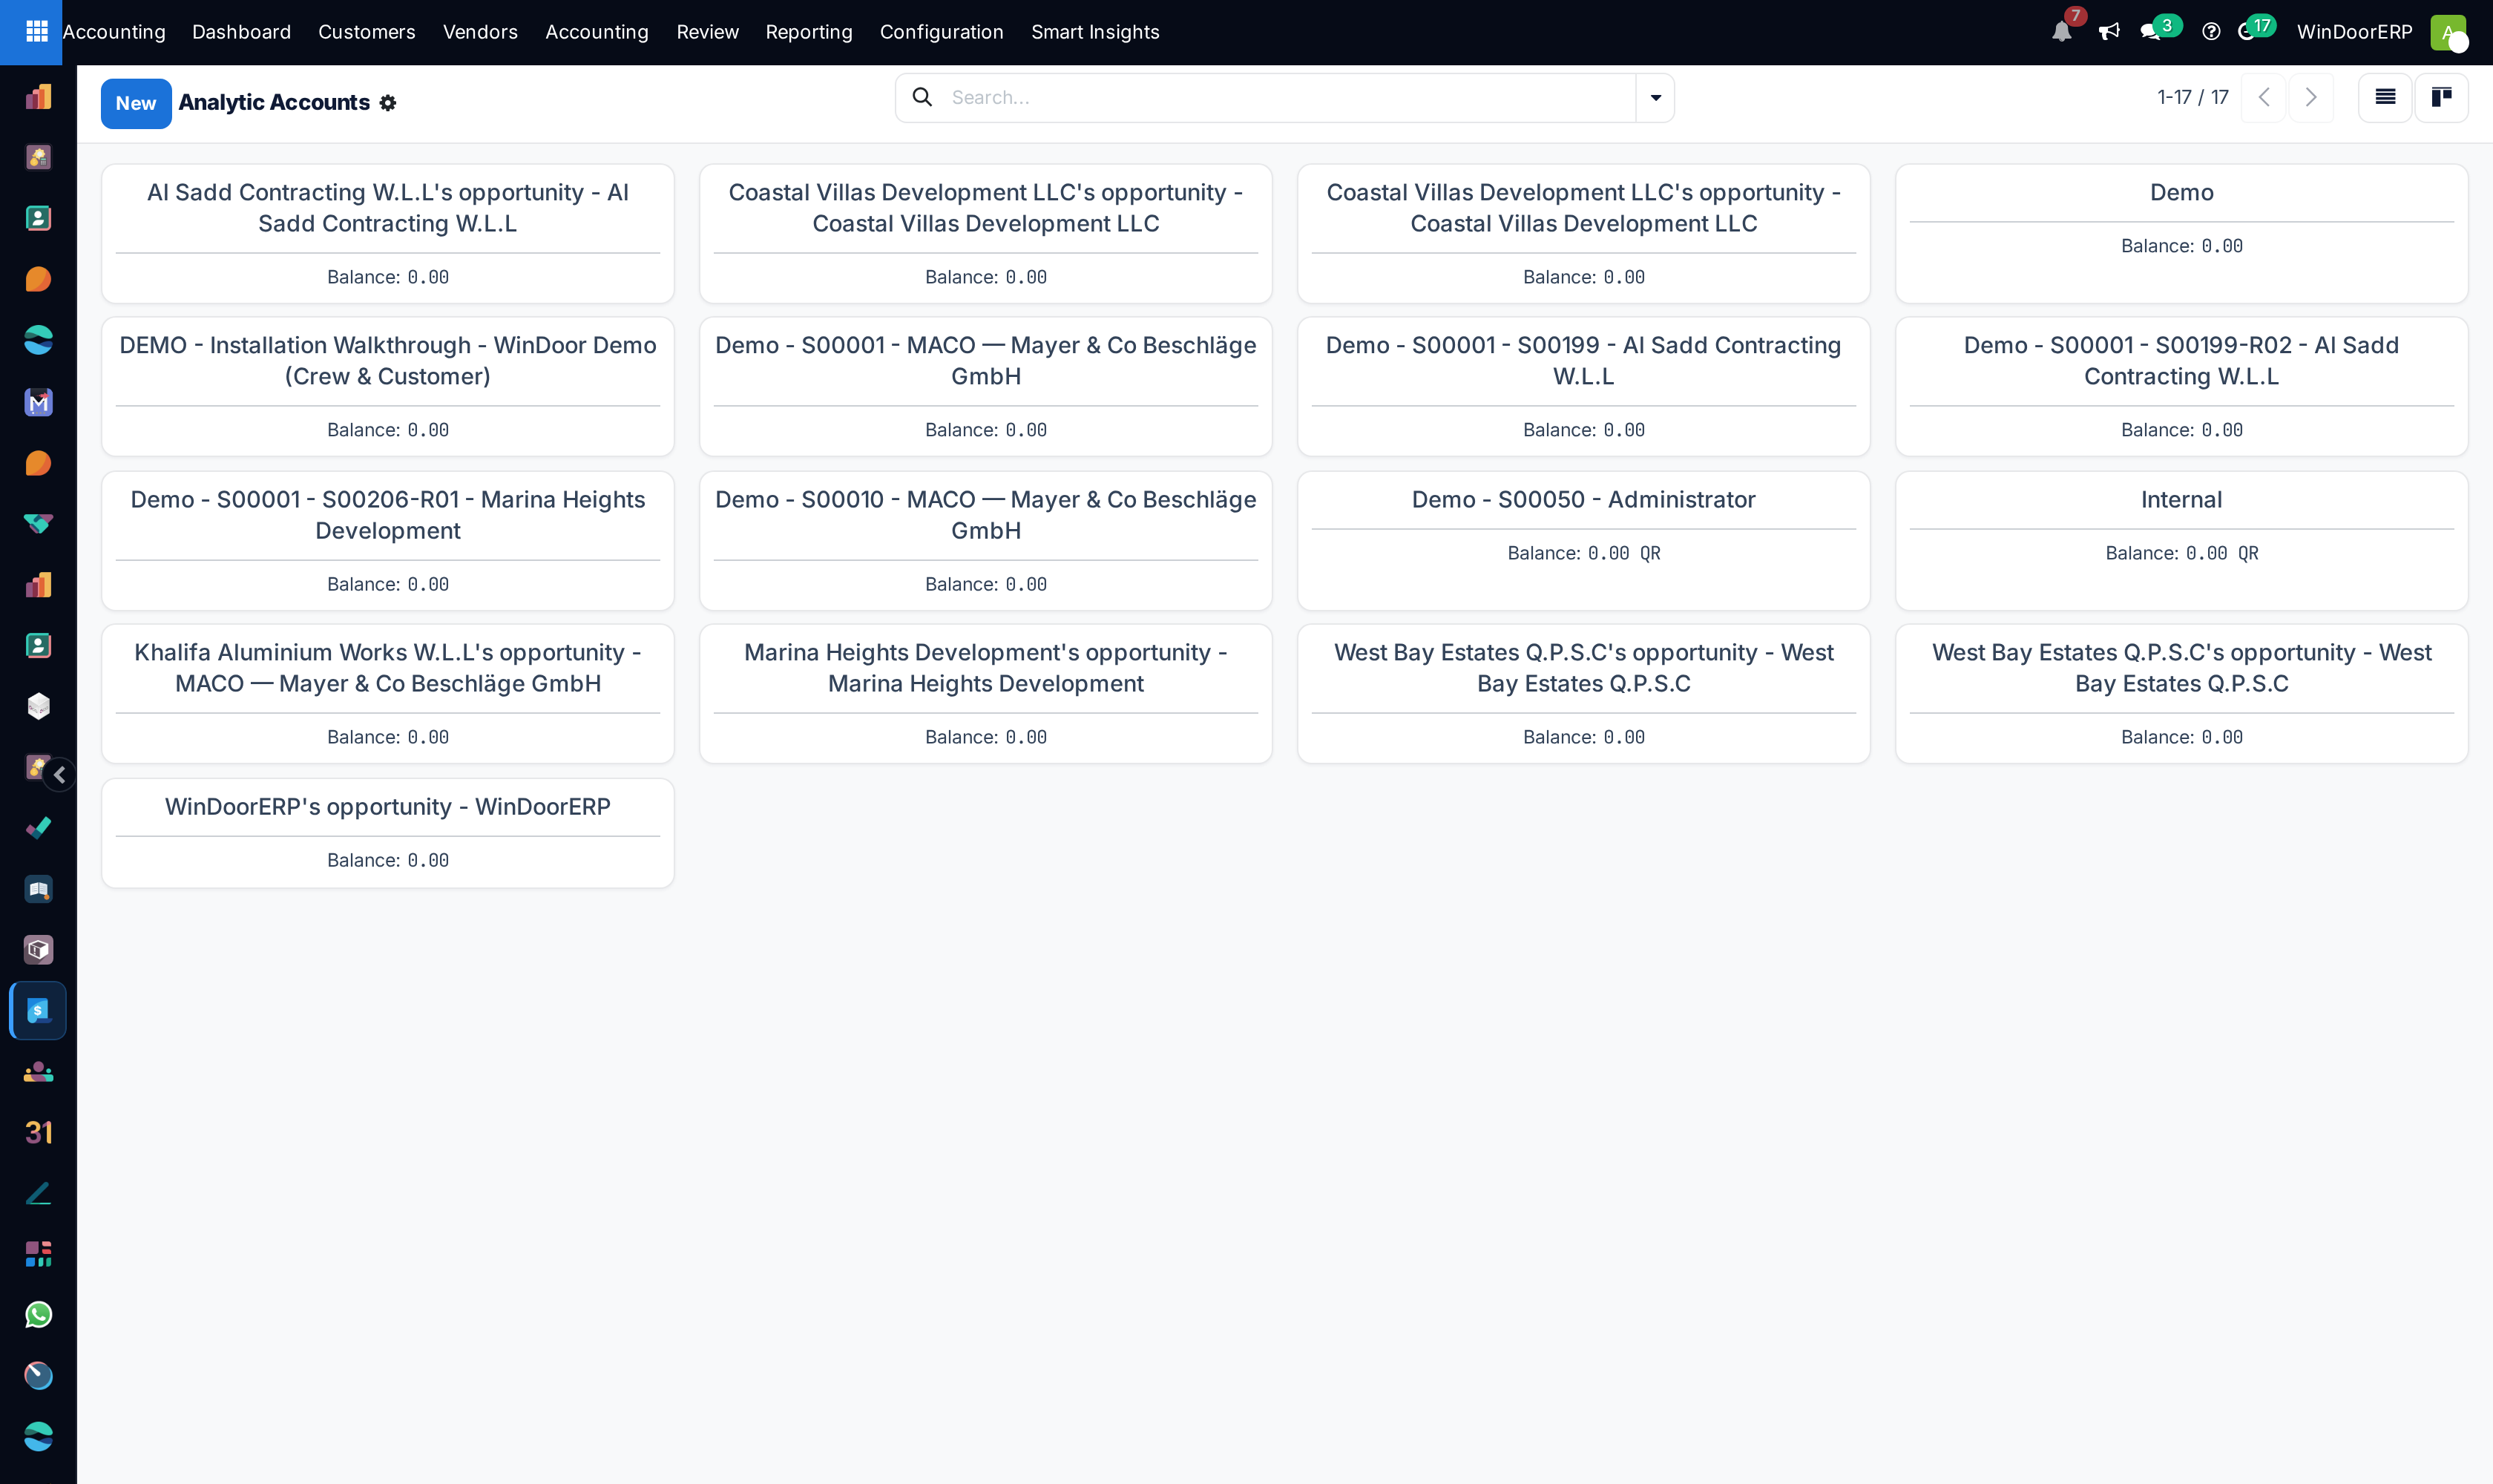2493x1484 pixels.
Task: Open the blue M app in sidebar
Action: [38, 402]
